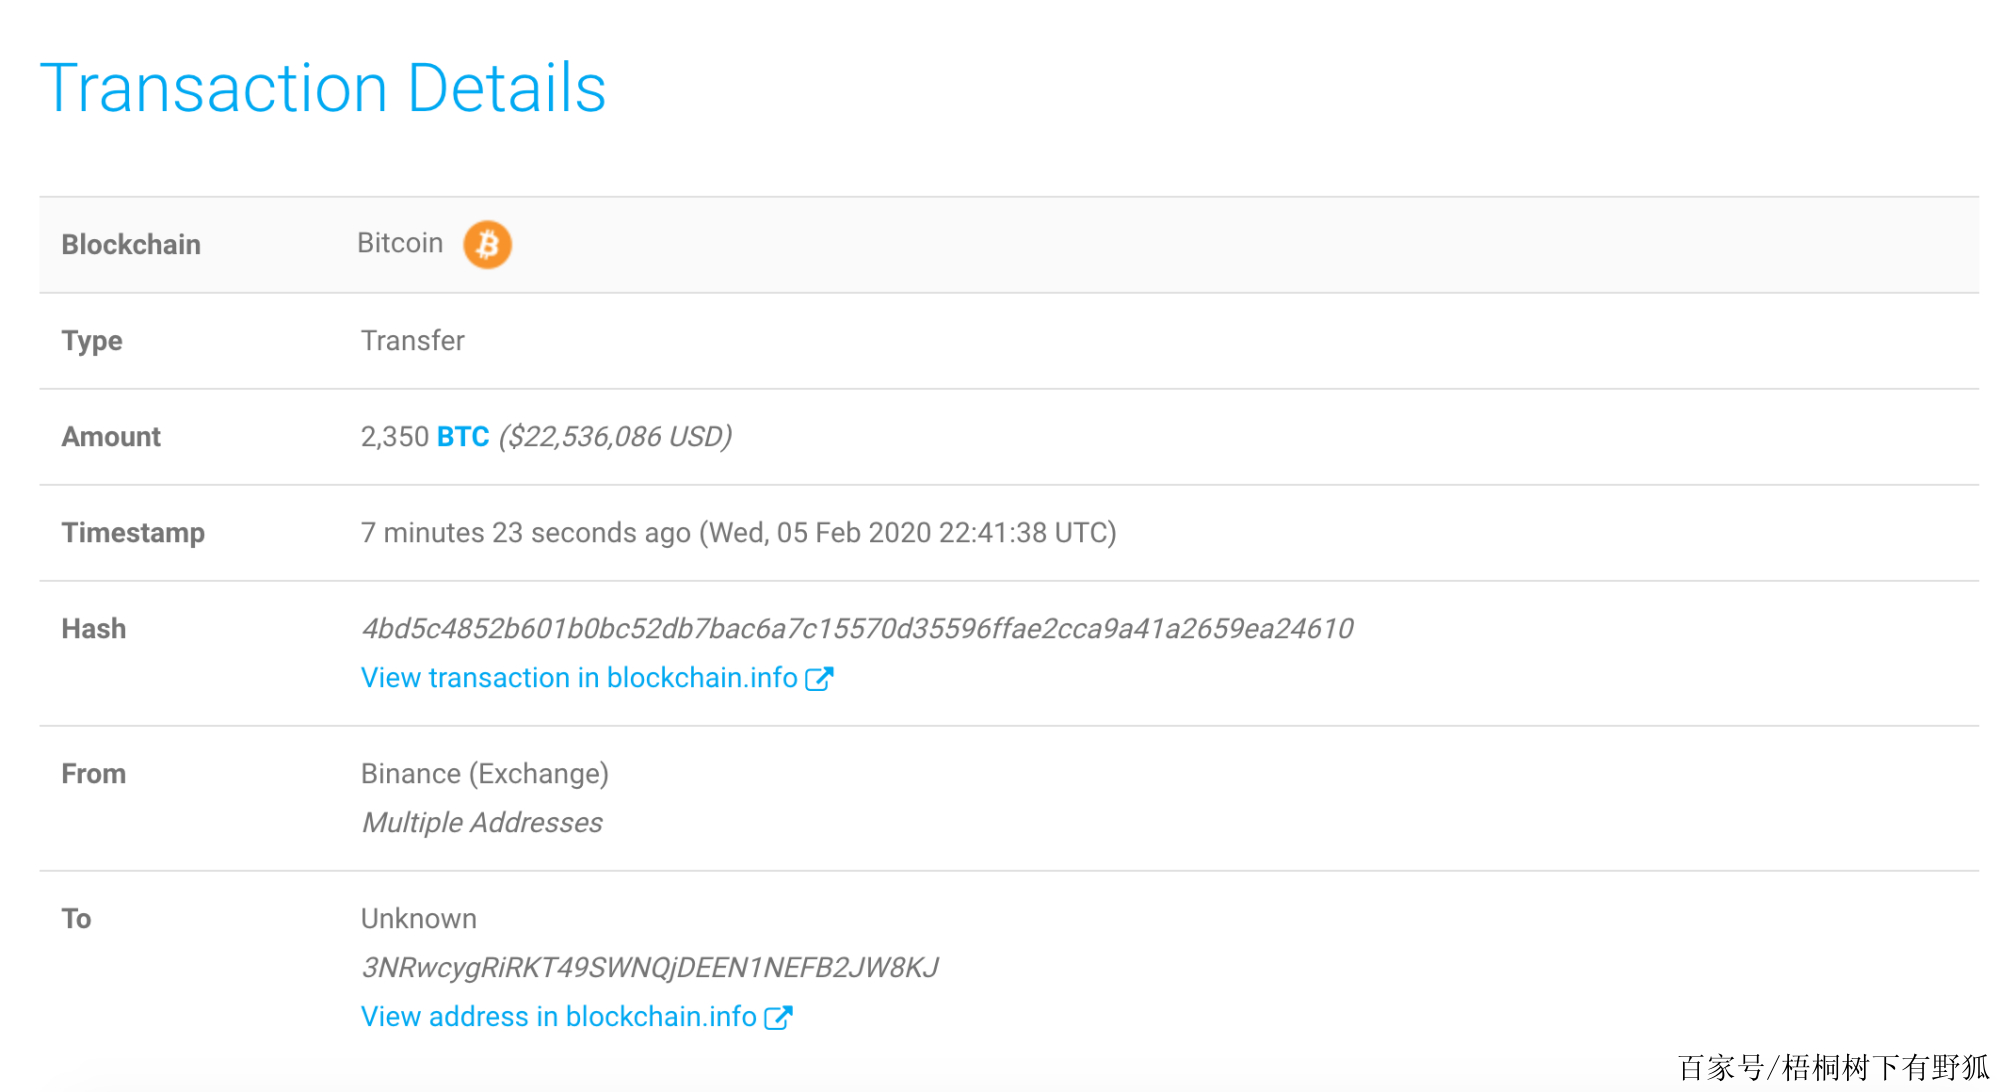This screenshot has width=2000, height=1092.
Task: Click the orange Bitcoin logo icon
Action: coord(487,244)
